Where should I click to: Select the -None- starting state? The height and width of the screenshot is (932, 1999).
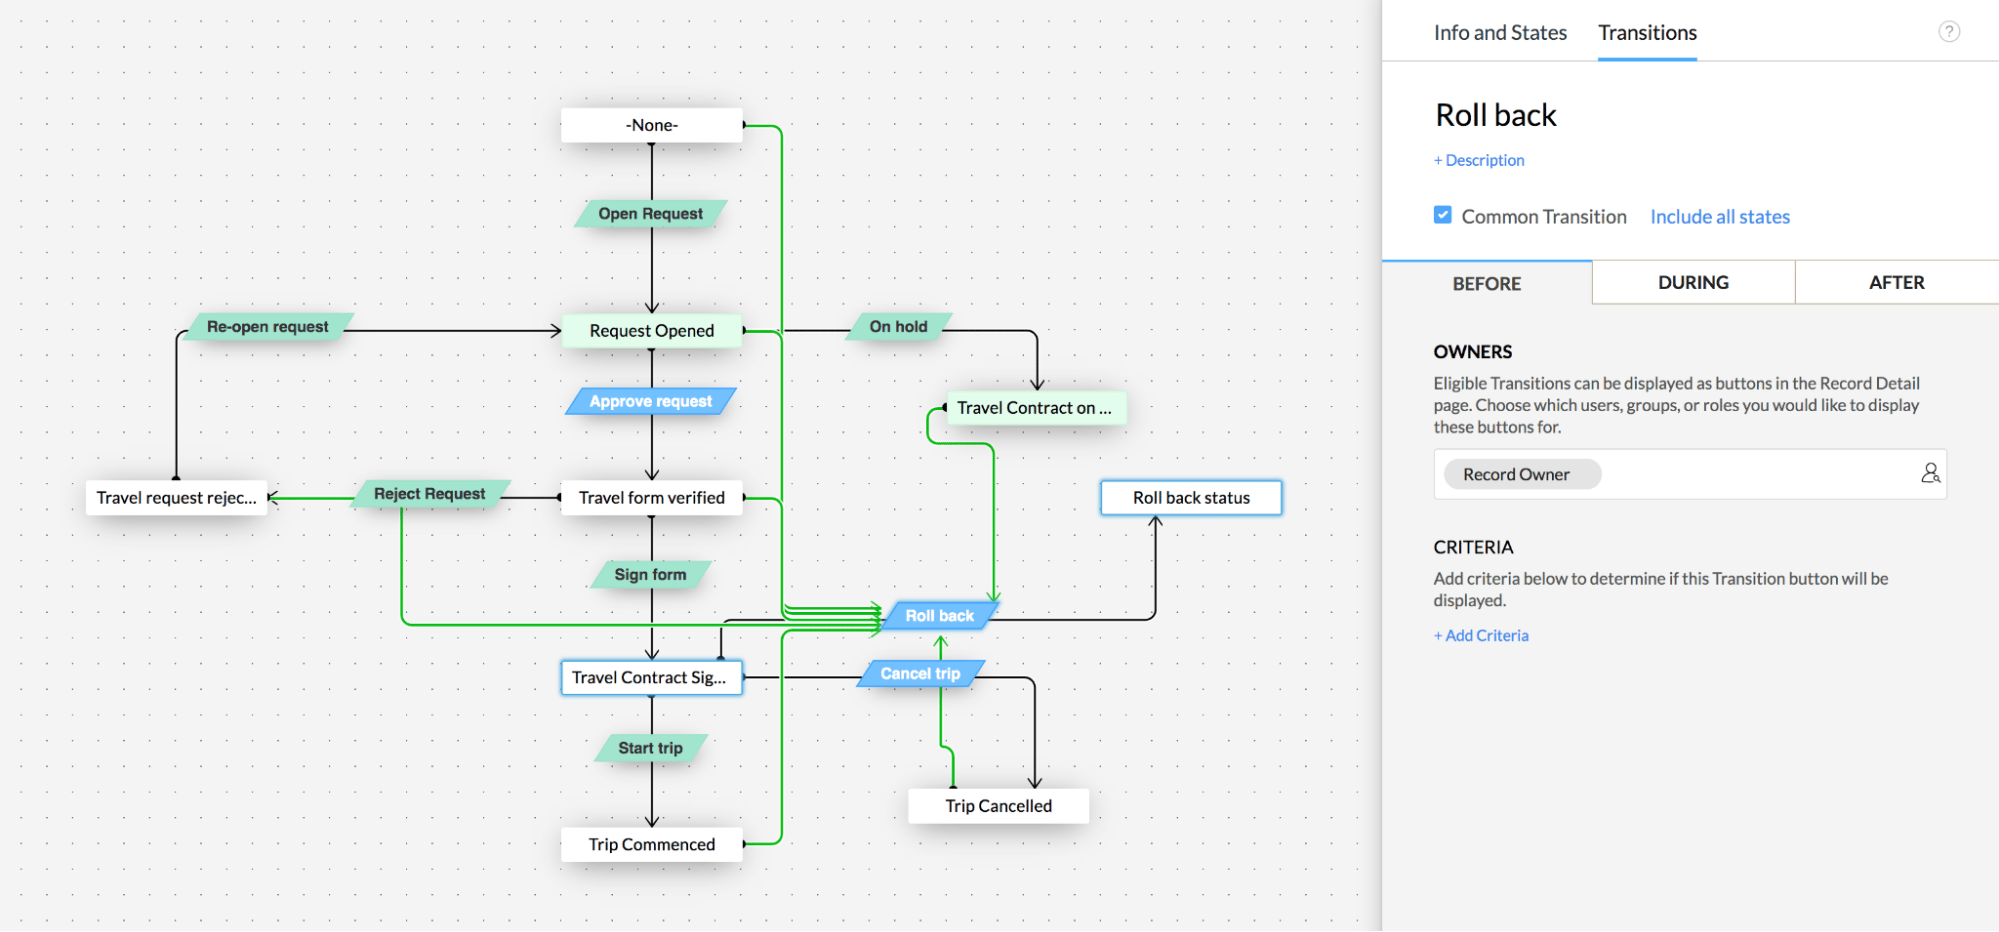tap(651, 124)
